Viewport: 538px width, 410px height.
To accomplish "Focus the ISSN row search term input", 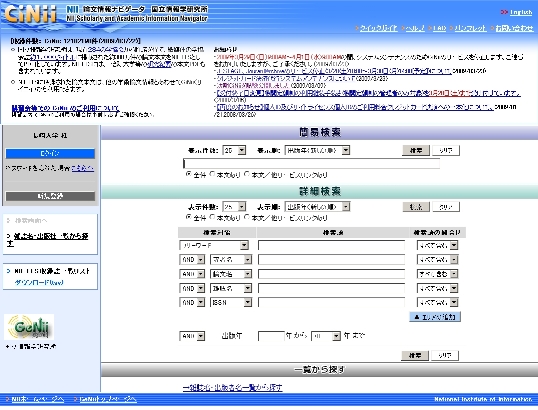I will [331, 302].
